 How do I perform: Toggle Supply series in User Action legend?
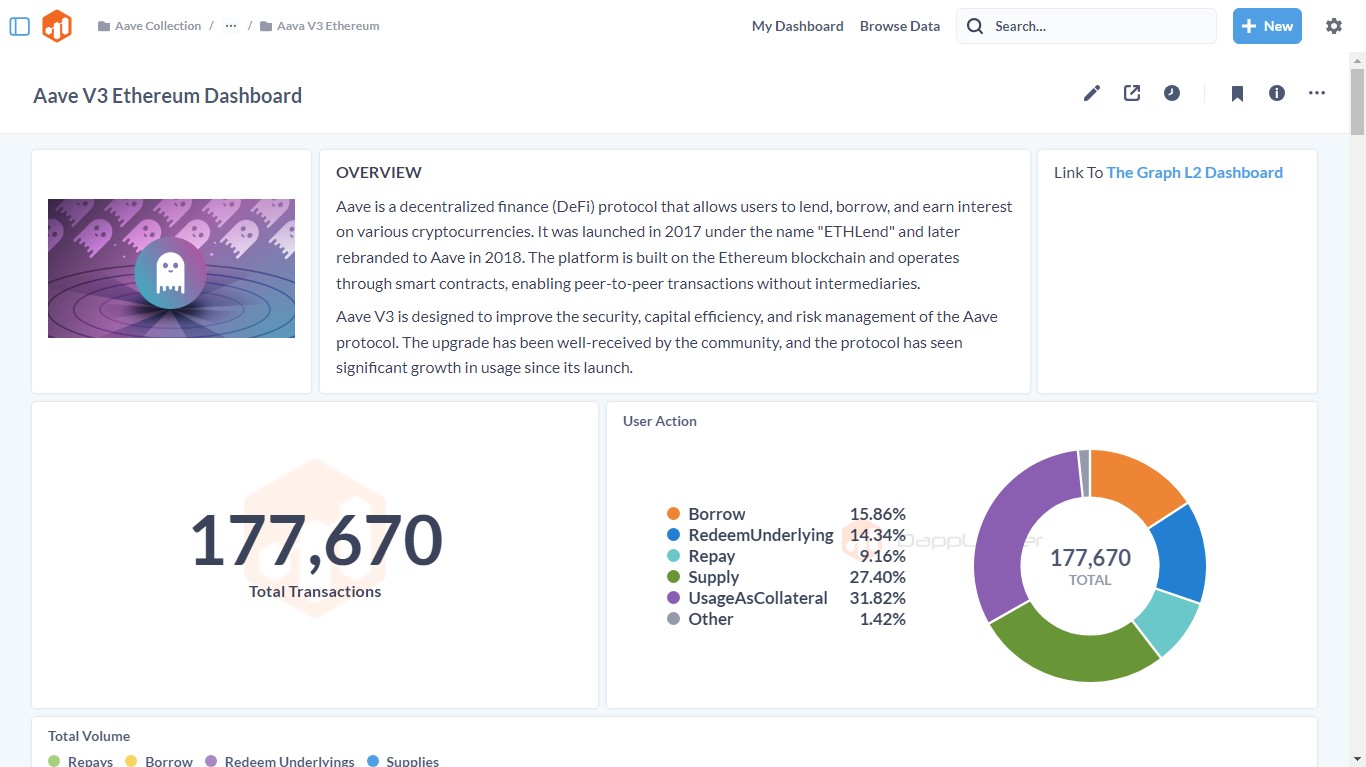coord(713,577)
